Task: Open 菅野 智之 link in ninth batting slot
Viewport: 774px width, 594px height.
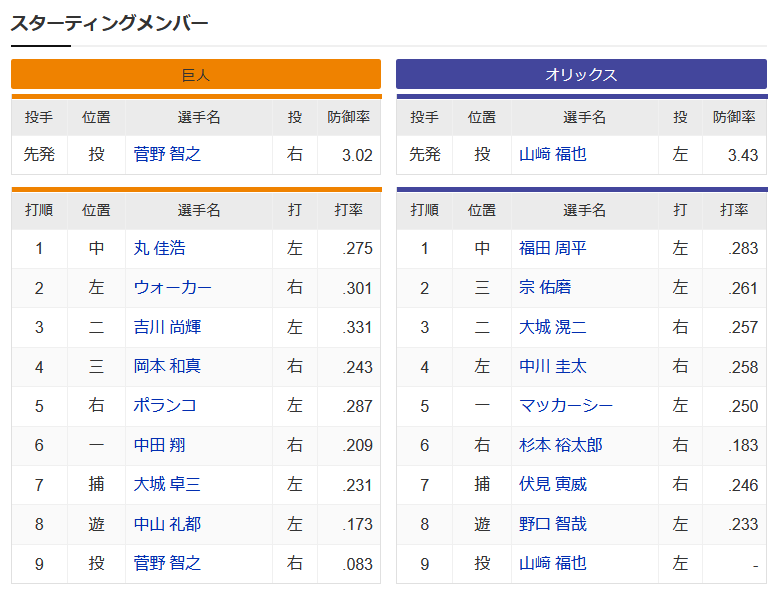Action: click(167, 563)
